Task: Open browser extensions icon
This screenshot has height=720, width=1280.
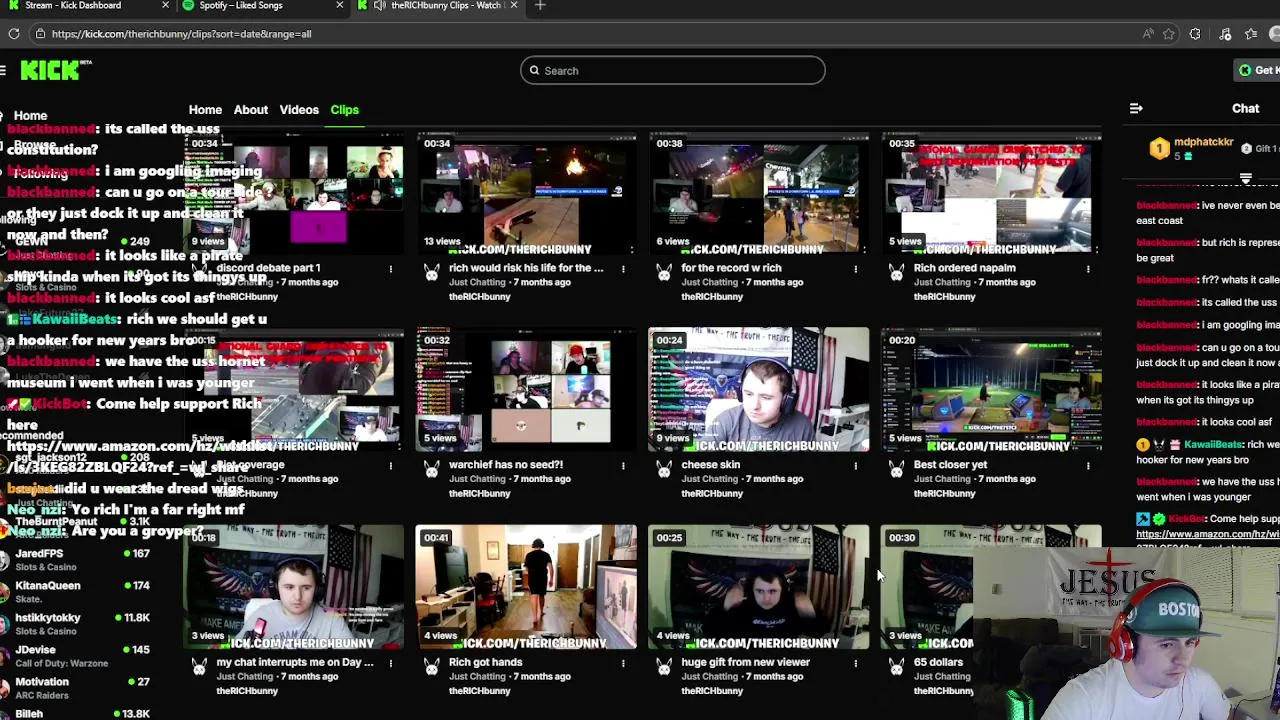Action: [x=1195, y=34]
